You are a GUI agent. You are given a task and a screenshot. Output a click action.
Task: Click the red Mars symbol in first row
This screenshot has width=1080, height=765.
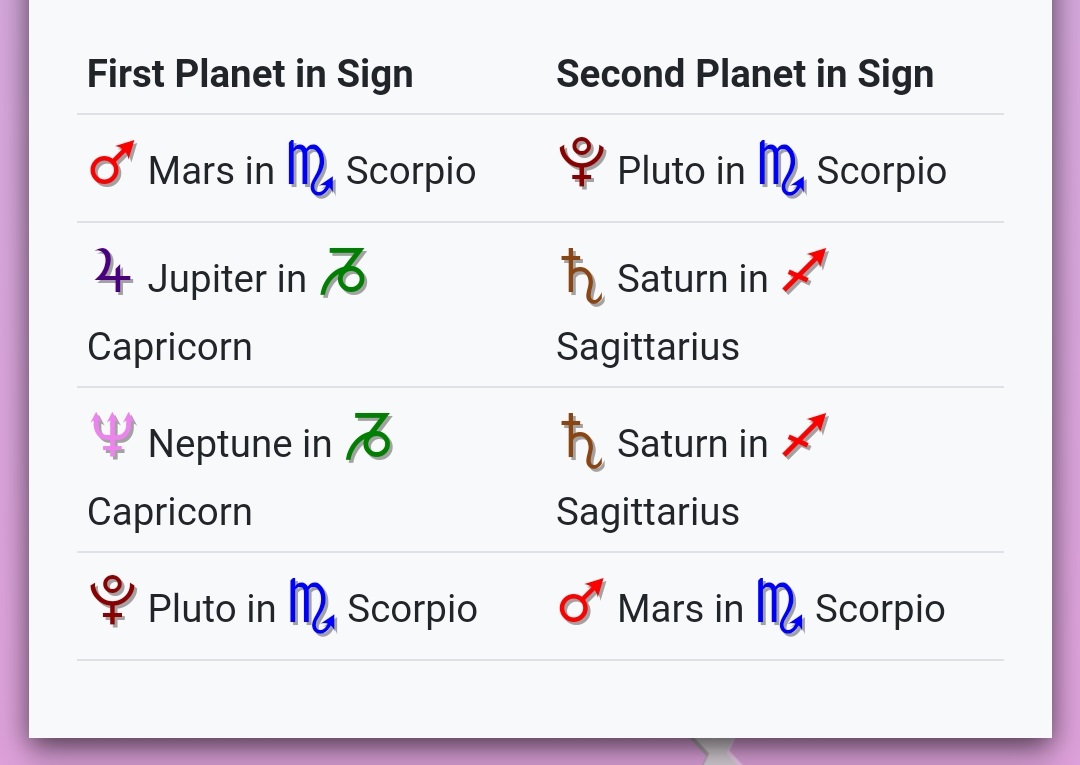pos(113,164)
